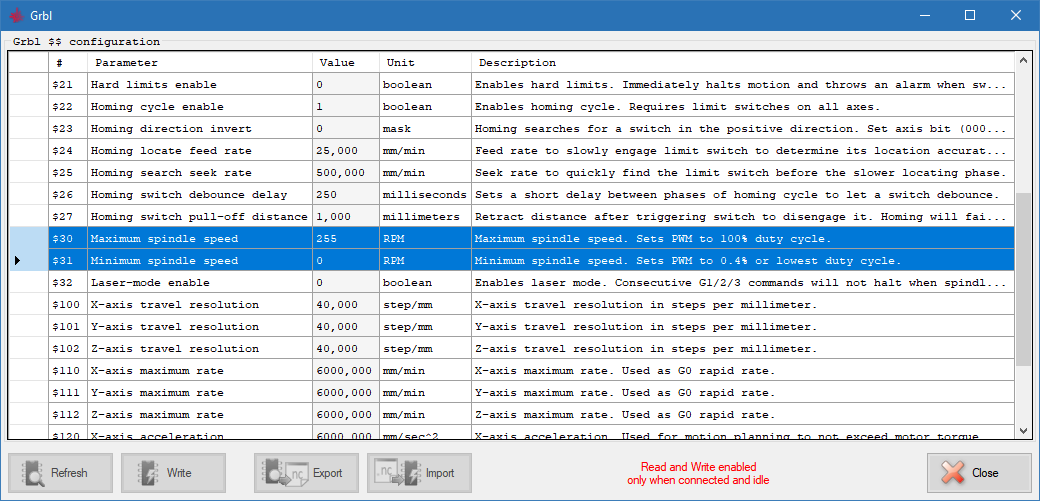Edit the 1,000 value for Homing pull-off distance
Viewport: 1040px width, 501px height.
(346, 216)
